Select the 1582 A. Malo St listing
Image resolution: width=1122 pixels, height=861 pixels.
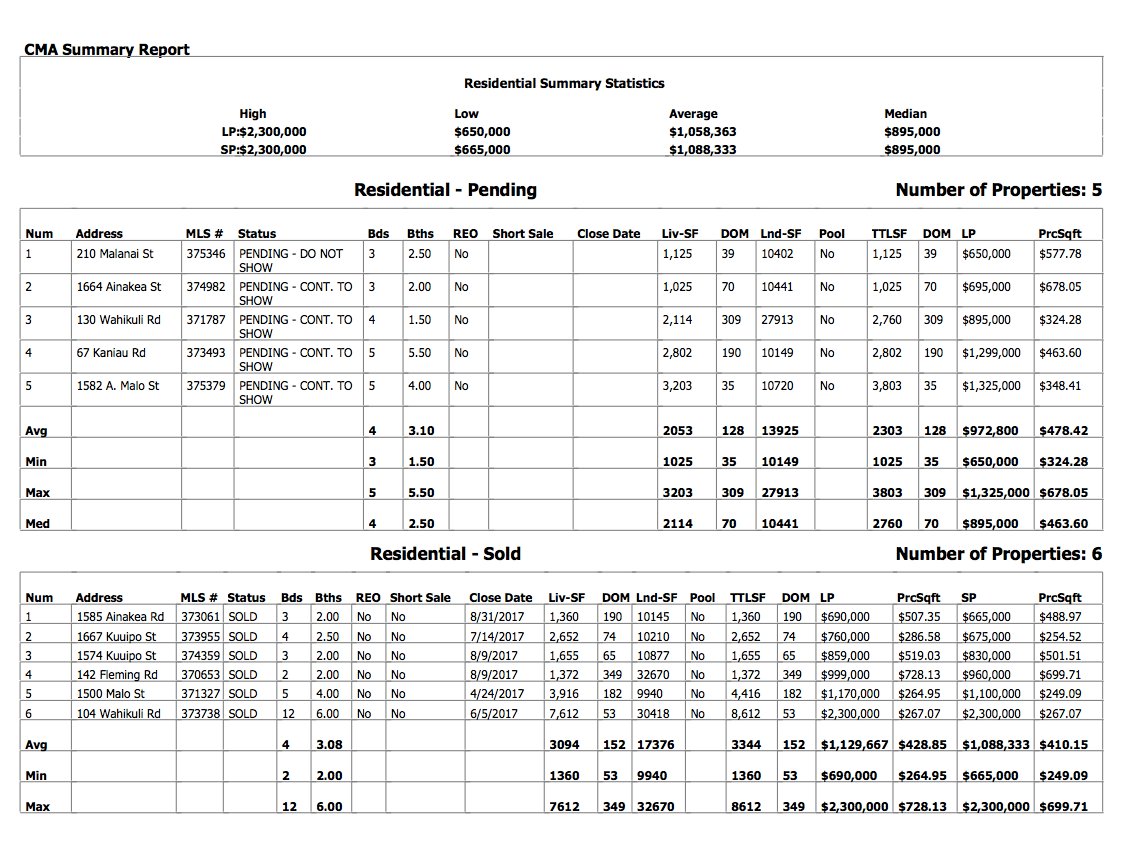[118, 386]
